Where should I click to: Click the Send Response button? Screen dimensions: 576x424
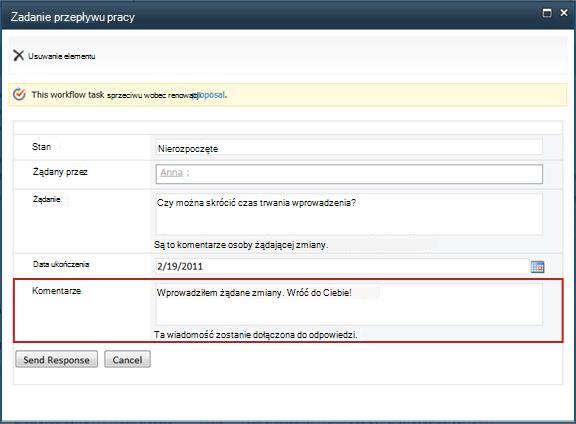57,359
